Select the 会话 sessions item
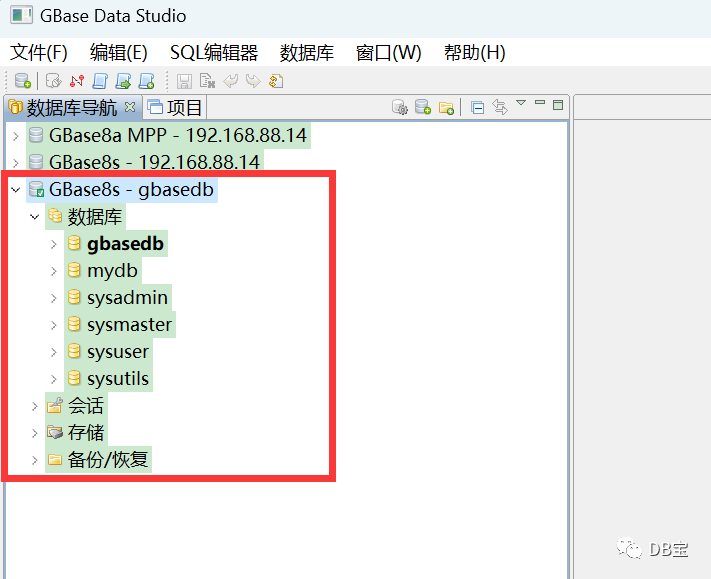Screen dimensions: 711x579 click(86, 405)
